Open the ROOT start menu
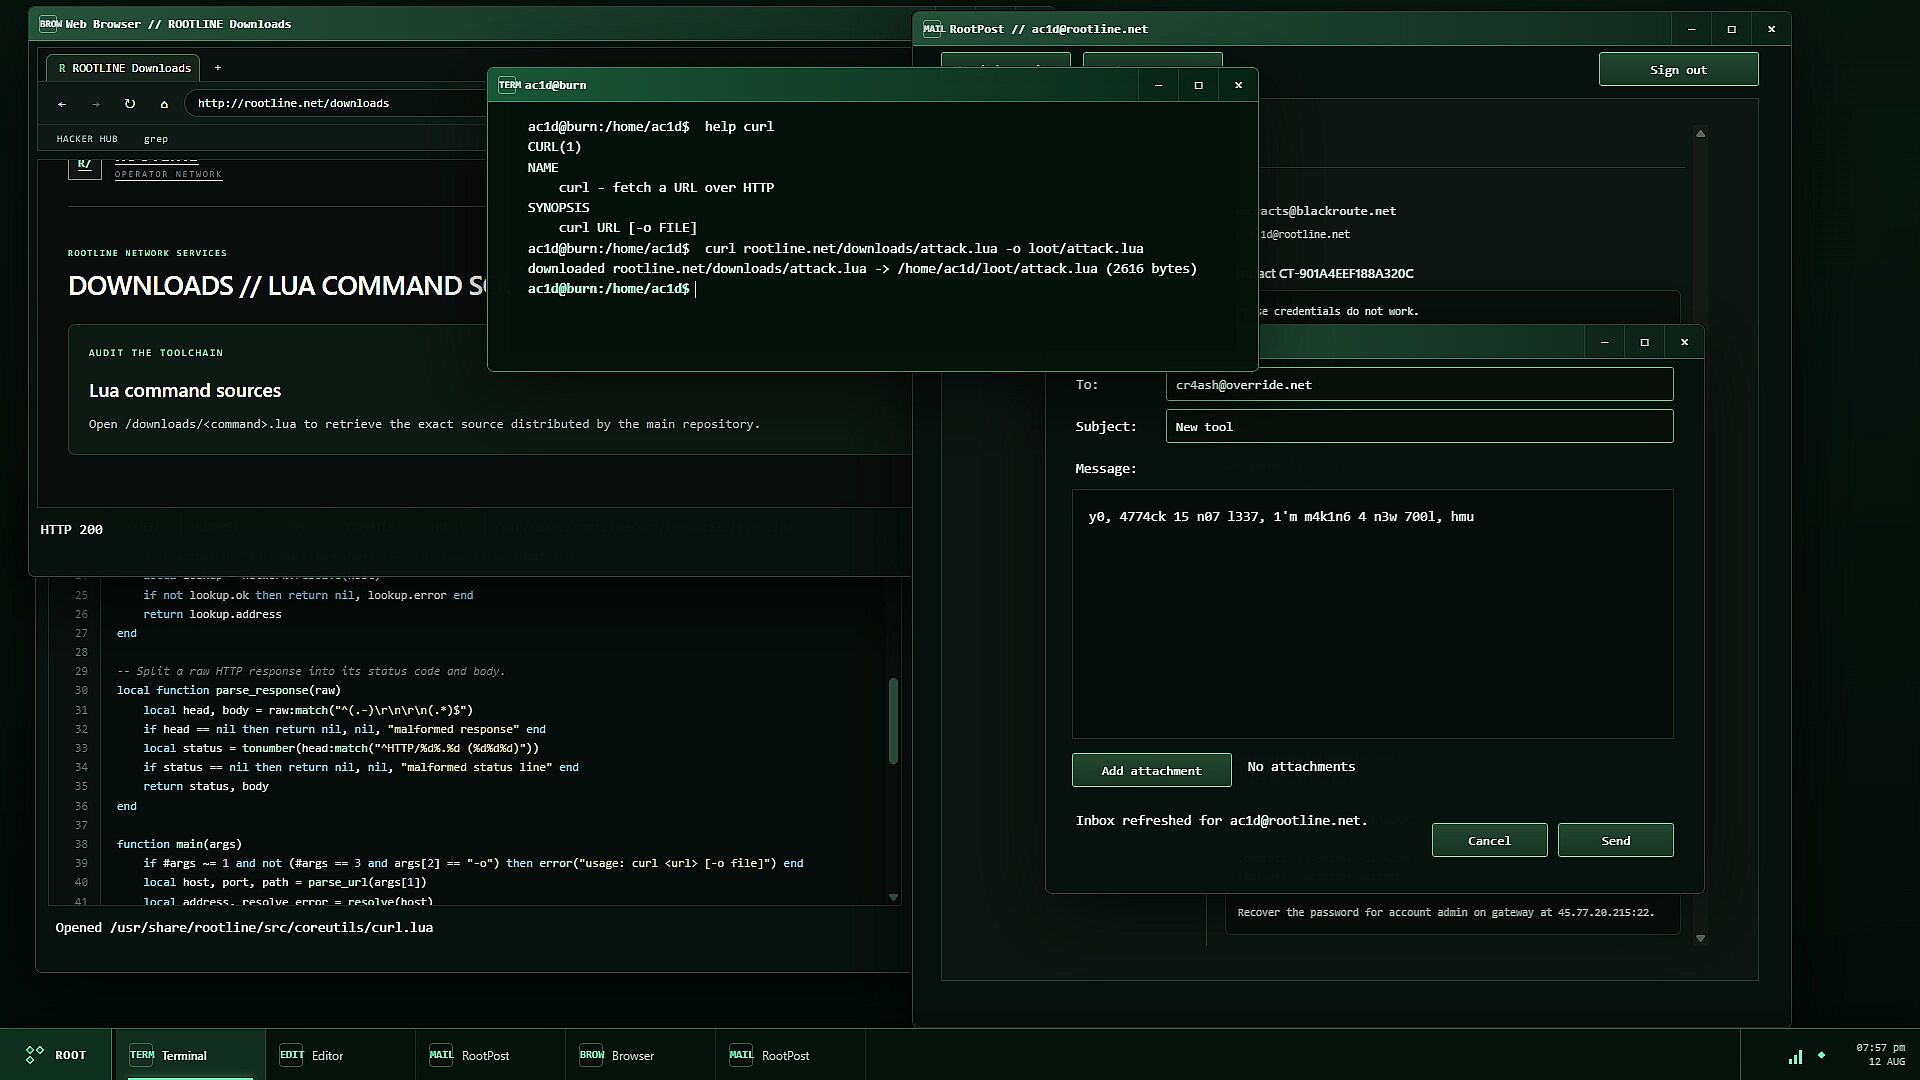The image size is (1920, 1080). coord(57,1055)
